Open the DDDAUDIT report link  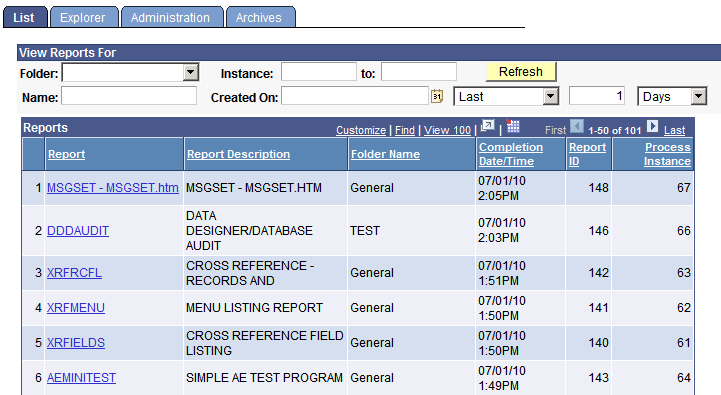click(x=78, y=230)
